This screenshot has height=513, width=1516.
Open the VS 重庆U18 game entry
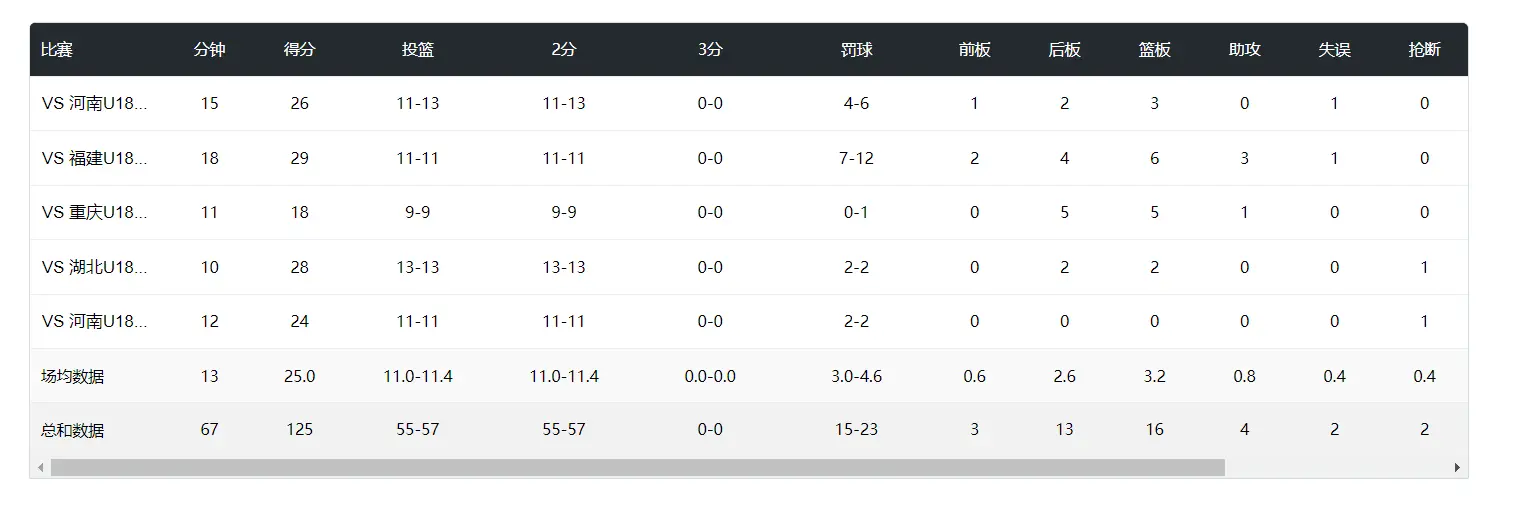(x=95, y=212)
